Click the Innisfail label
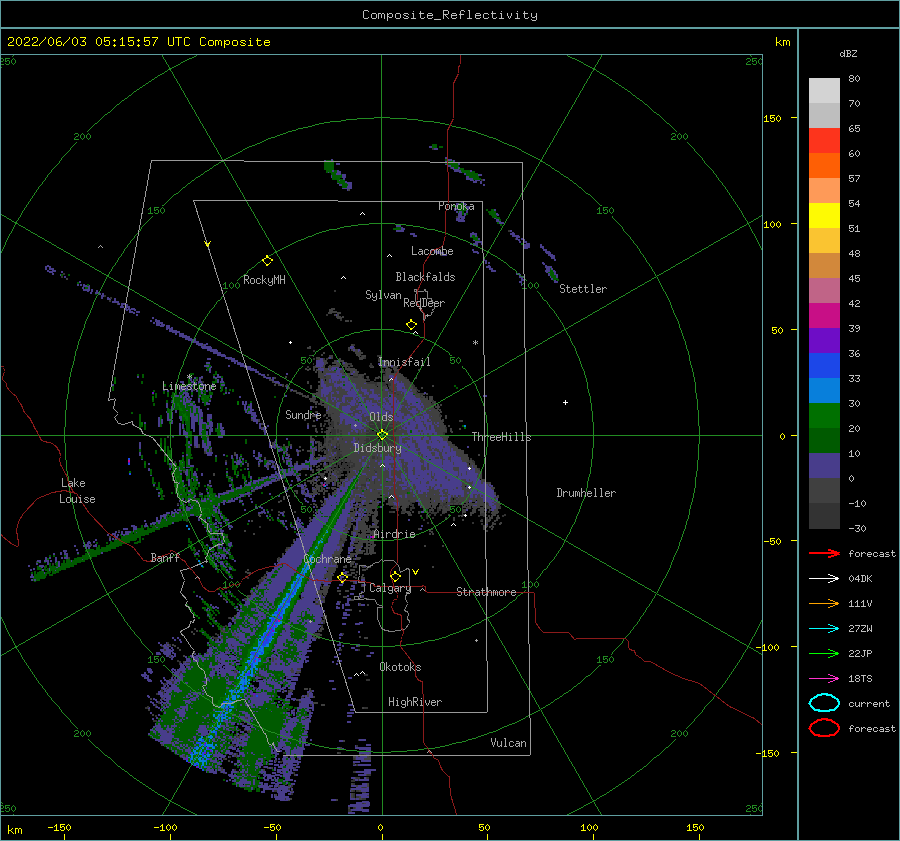The width and height of the screenshot is (900, 841). pos(404,362)
